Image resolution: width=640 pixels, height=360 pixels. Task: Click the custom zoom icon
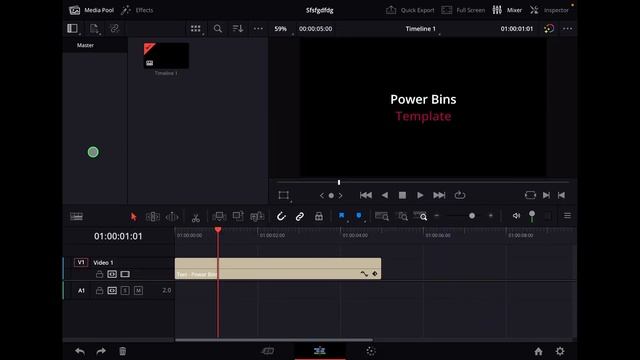420,216
